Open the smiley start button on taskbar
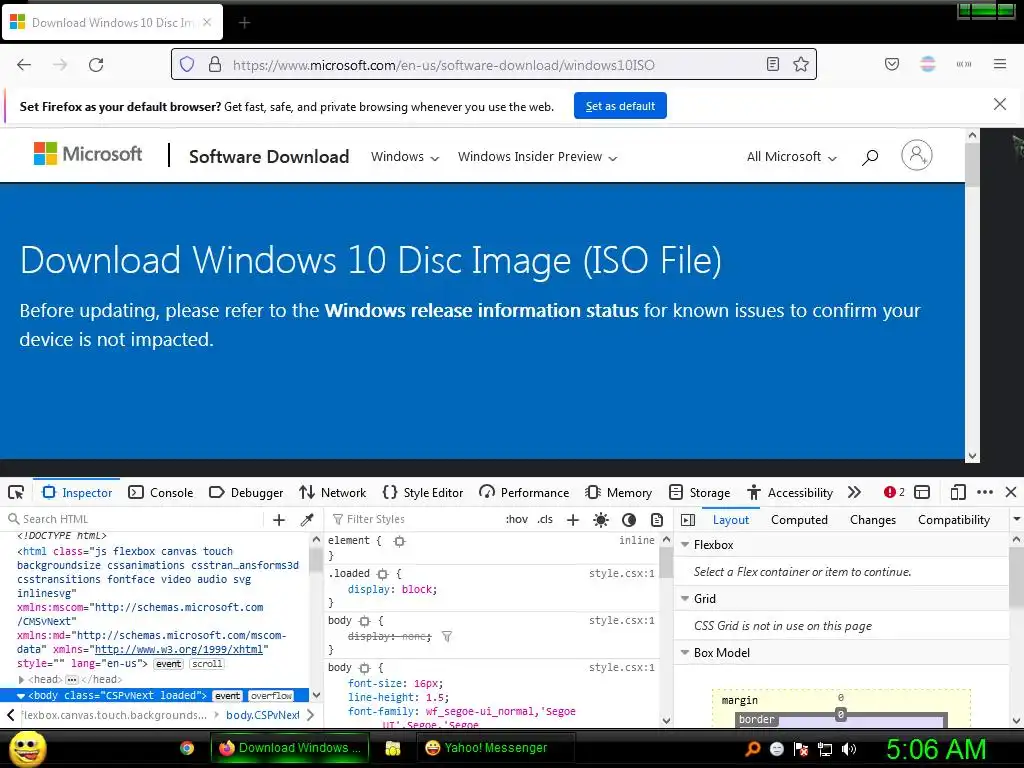 [x=27, y=748]
